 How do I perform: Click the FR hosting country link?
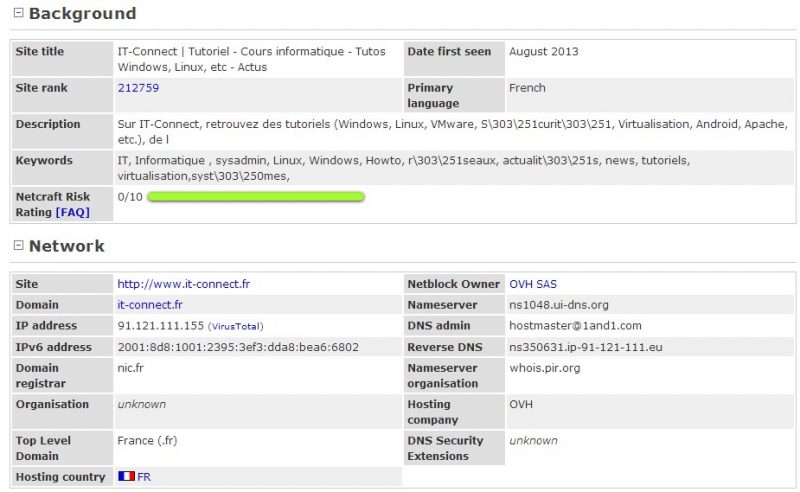click(145, 477)
